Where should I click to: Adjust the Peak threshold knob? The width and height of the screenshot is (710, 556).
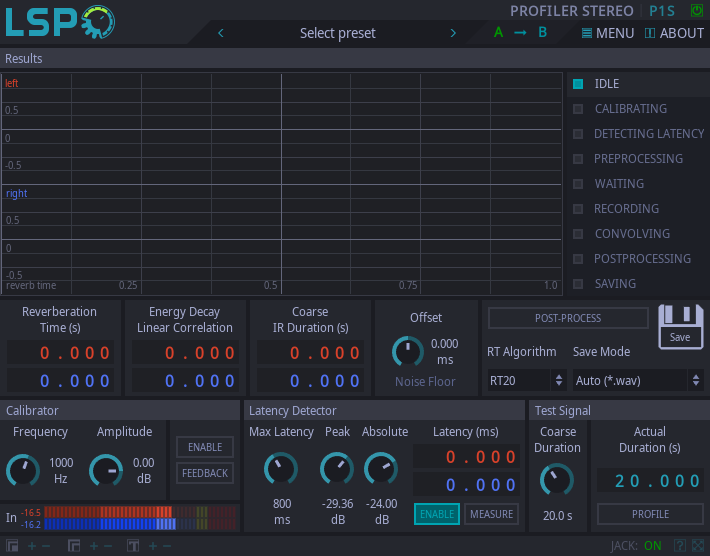[x=337, y=468]
